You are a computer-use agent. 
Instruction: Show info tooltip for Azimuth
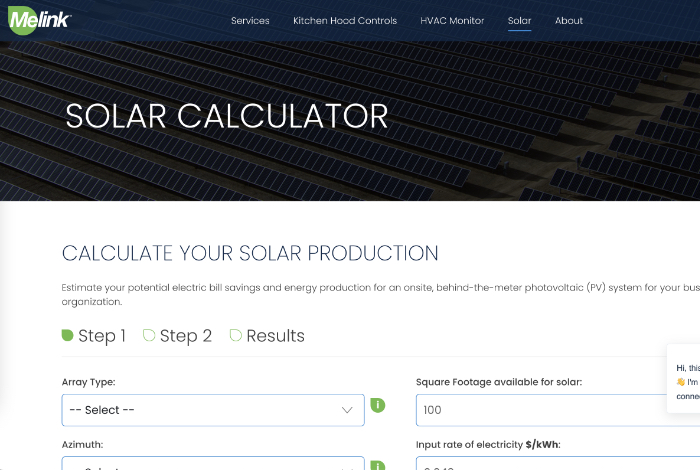tap(378, 466)
